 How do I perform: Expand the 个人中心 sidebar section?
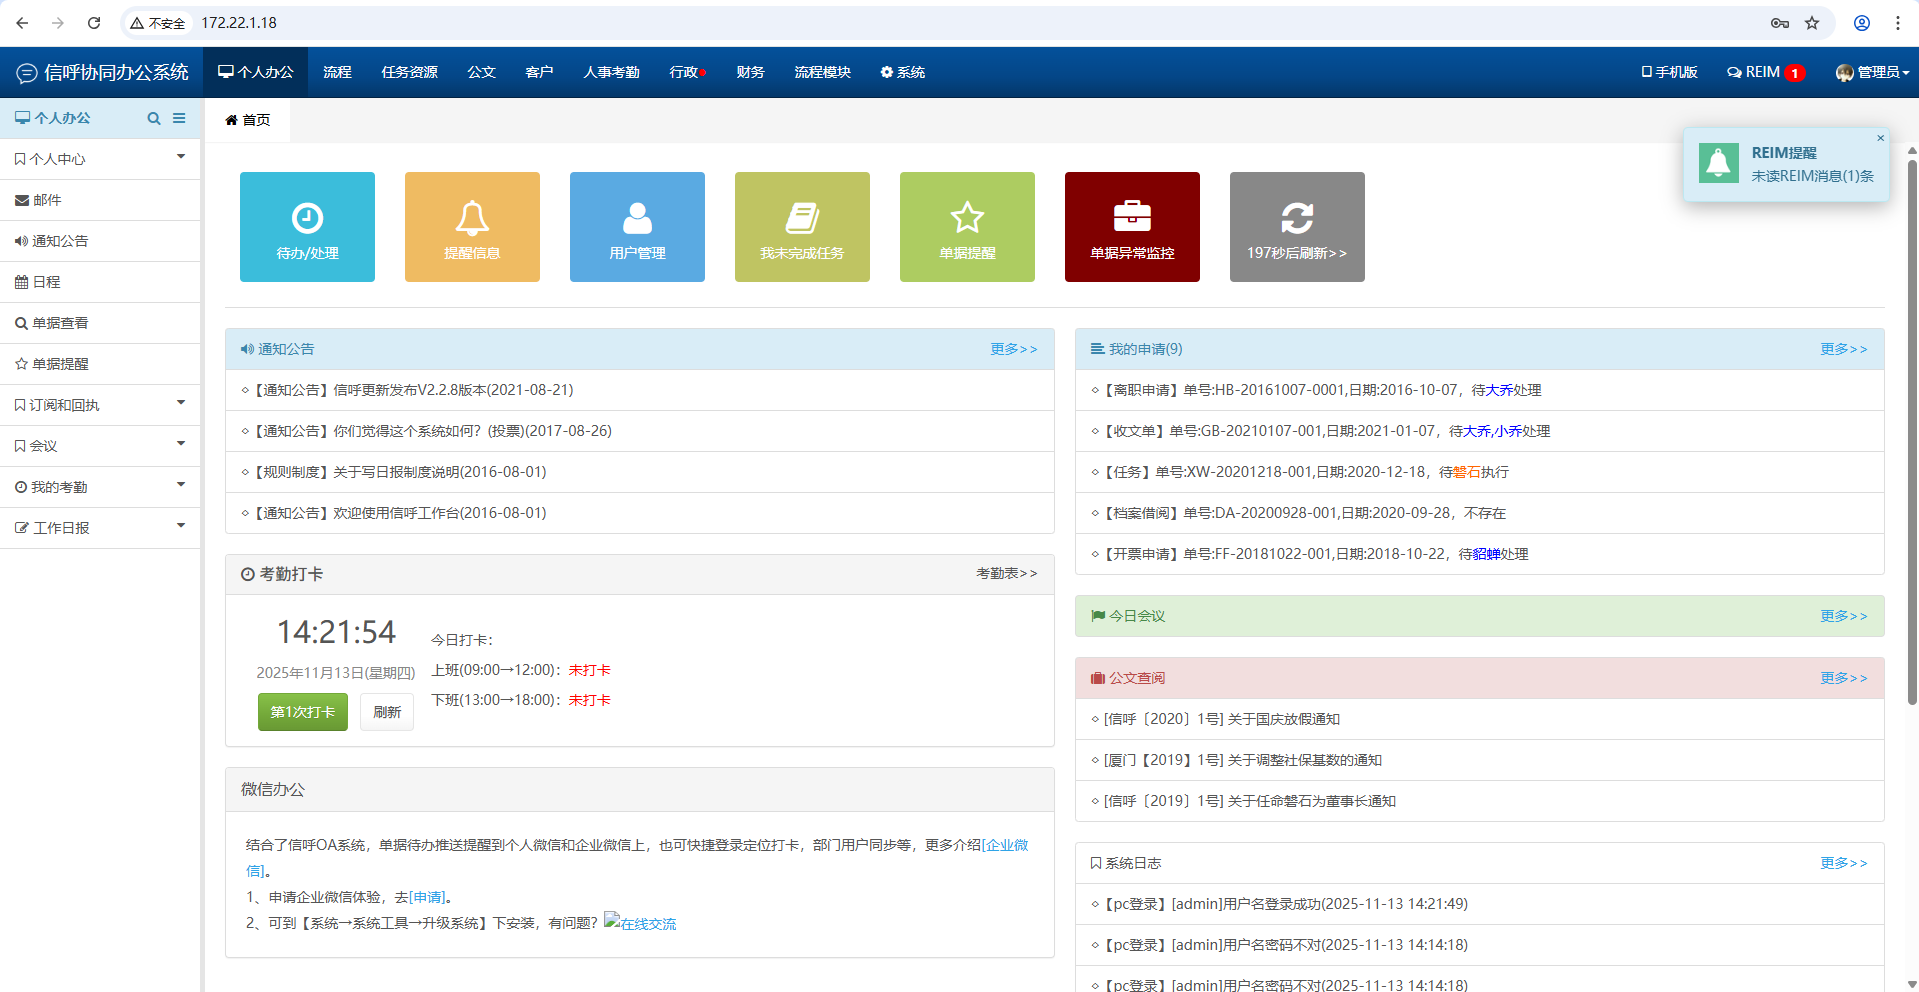click(100, 159)
